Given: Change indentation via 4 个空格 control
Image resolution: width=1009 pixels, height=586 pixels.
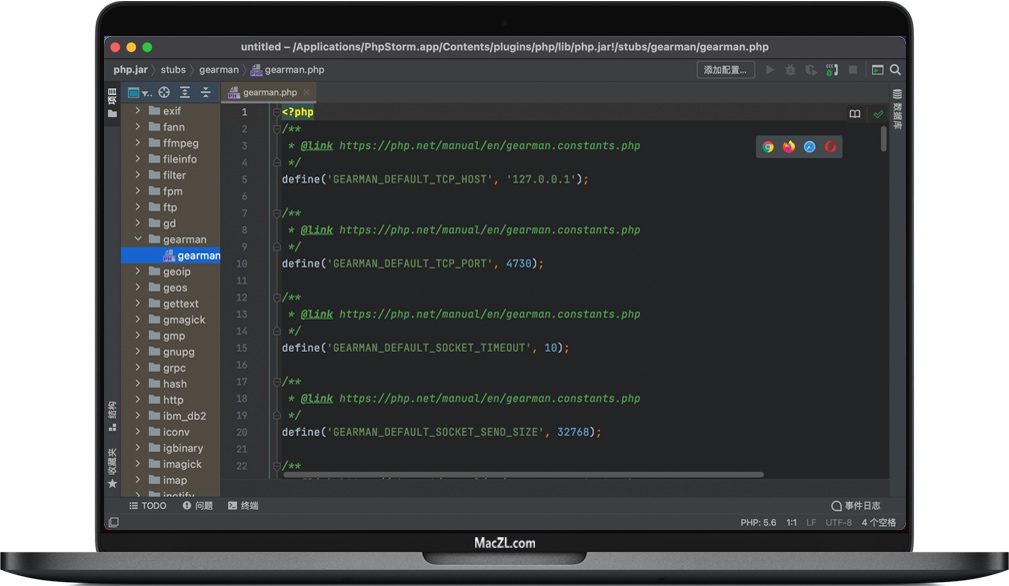Looking at the screenshot, I should pos(881,522).
